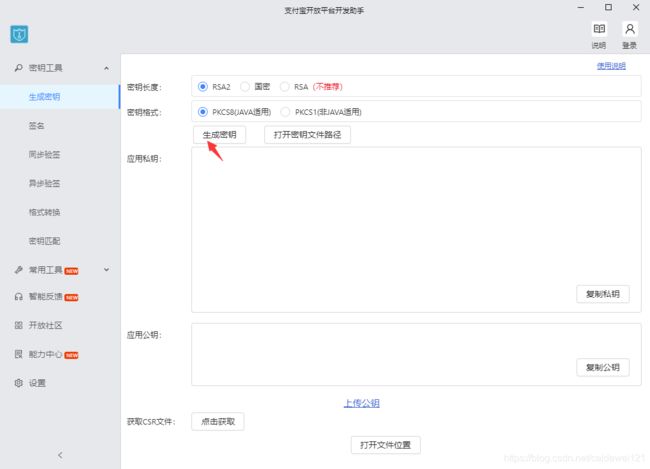Open the 说明 book icon
This screenshot has height=469, width=650.
[x=599, y=29]
